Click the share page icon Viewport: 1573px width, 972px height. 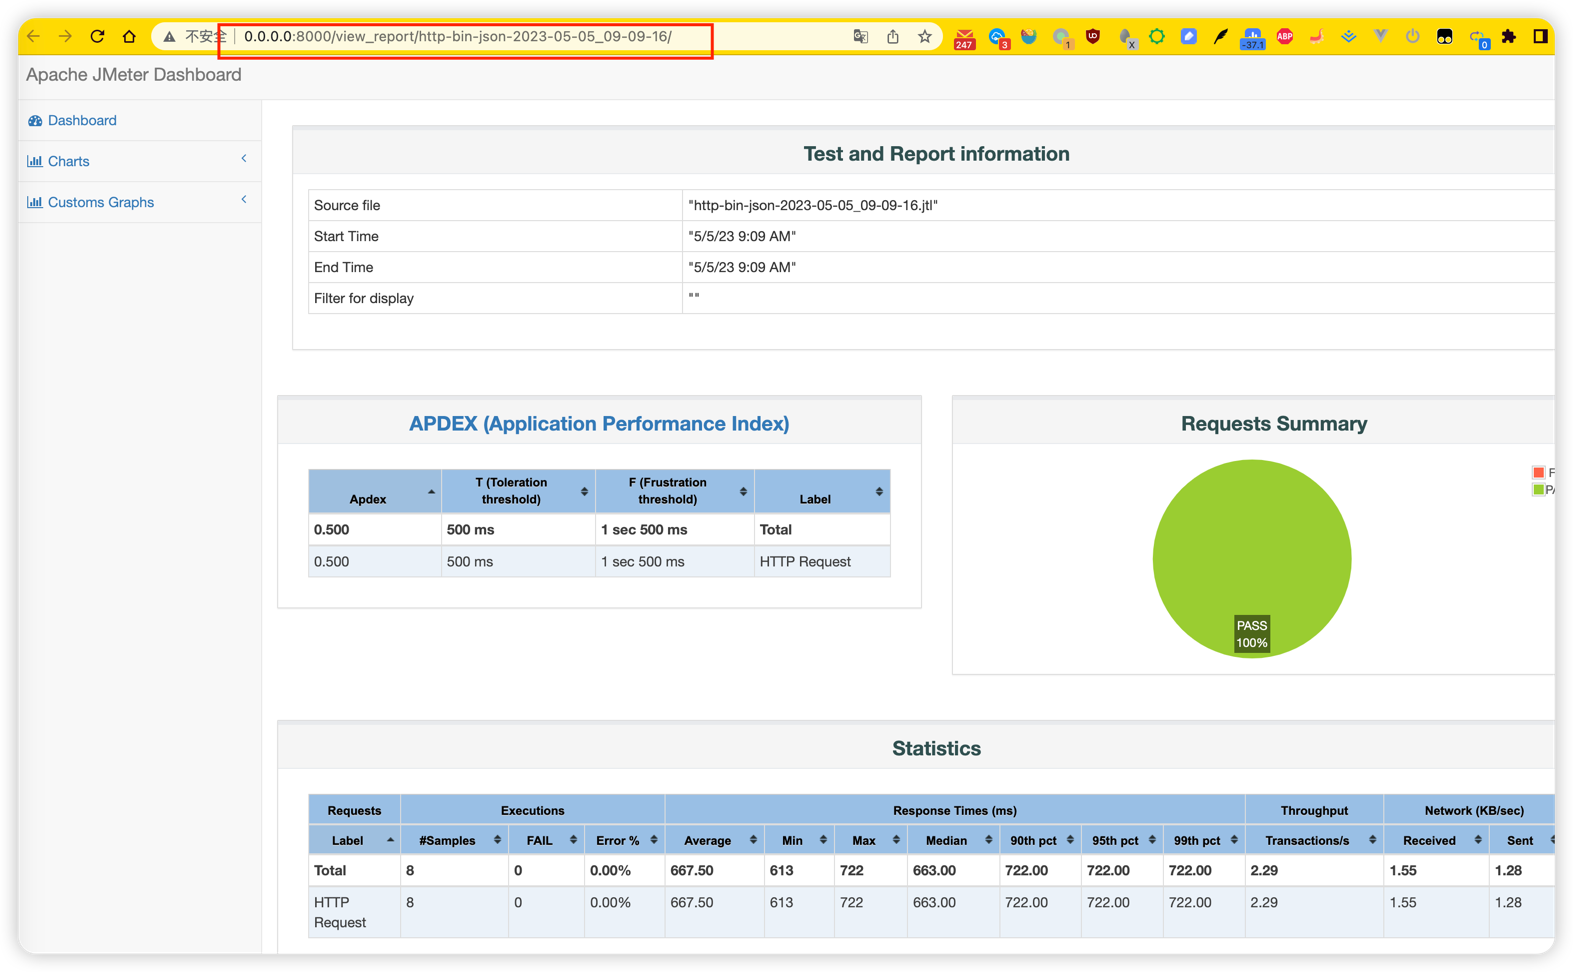pos(892,37)
